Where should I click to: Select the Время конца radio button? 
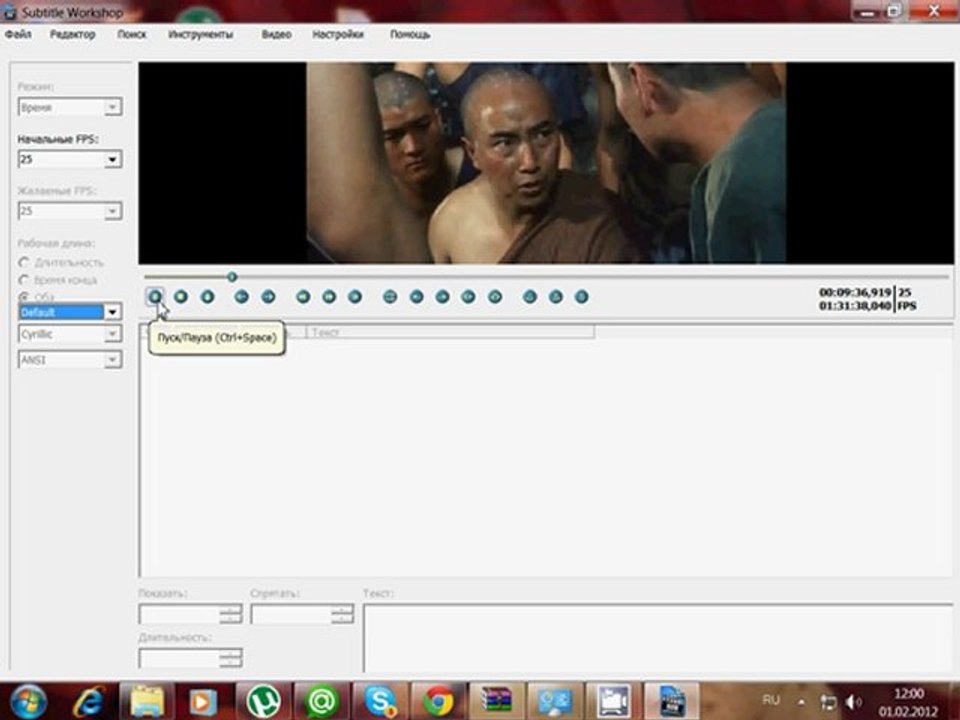(24, 280)
